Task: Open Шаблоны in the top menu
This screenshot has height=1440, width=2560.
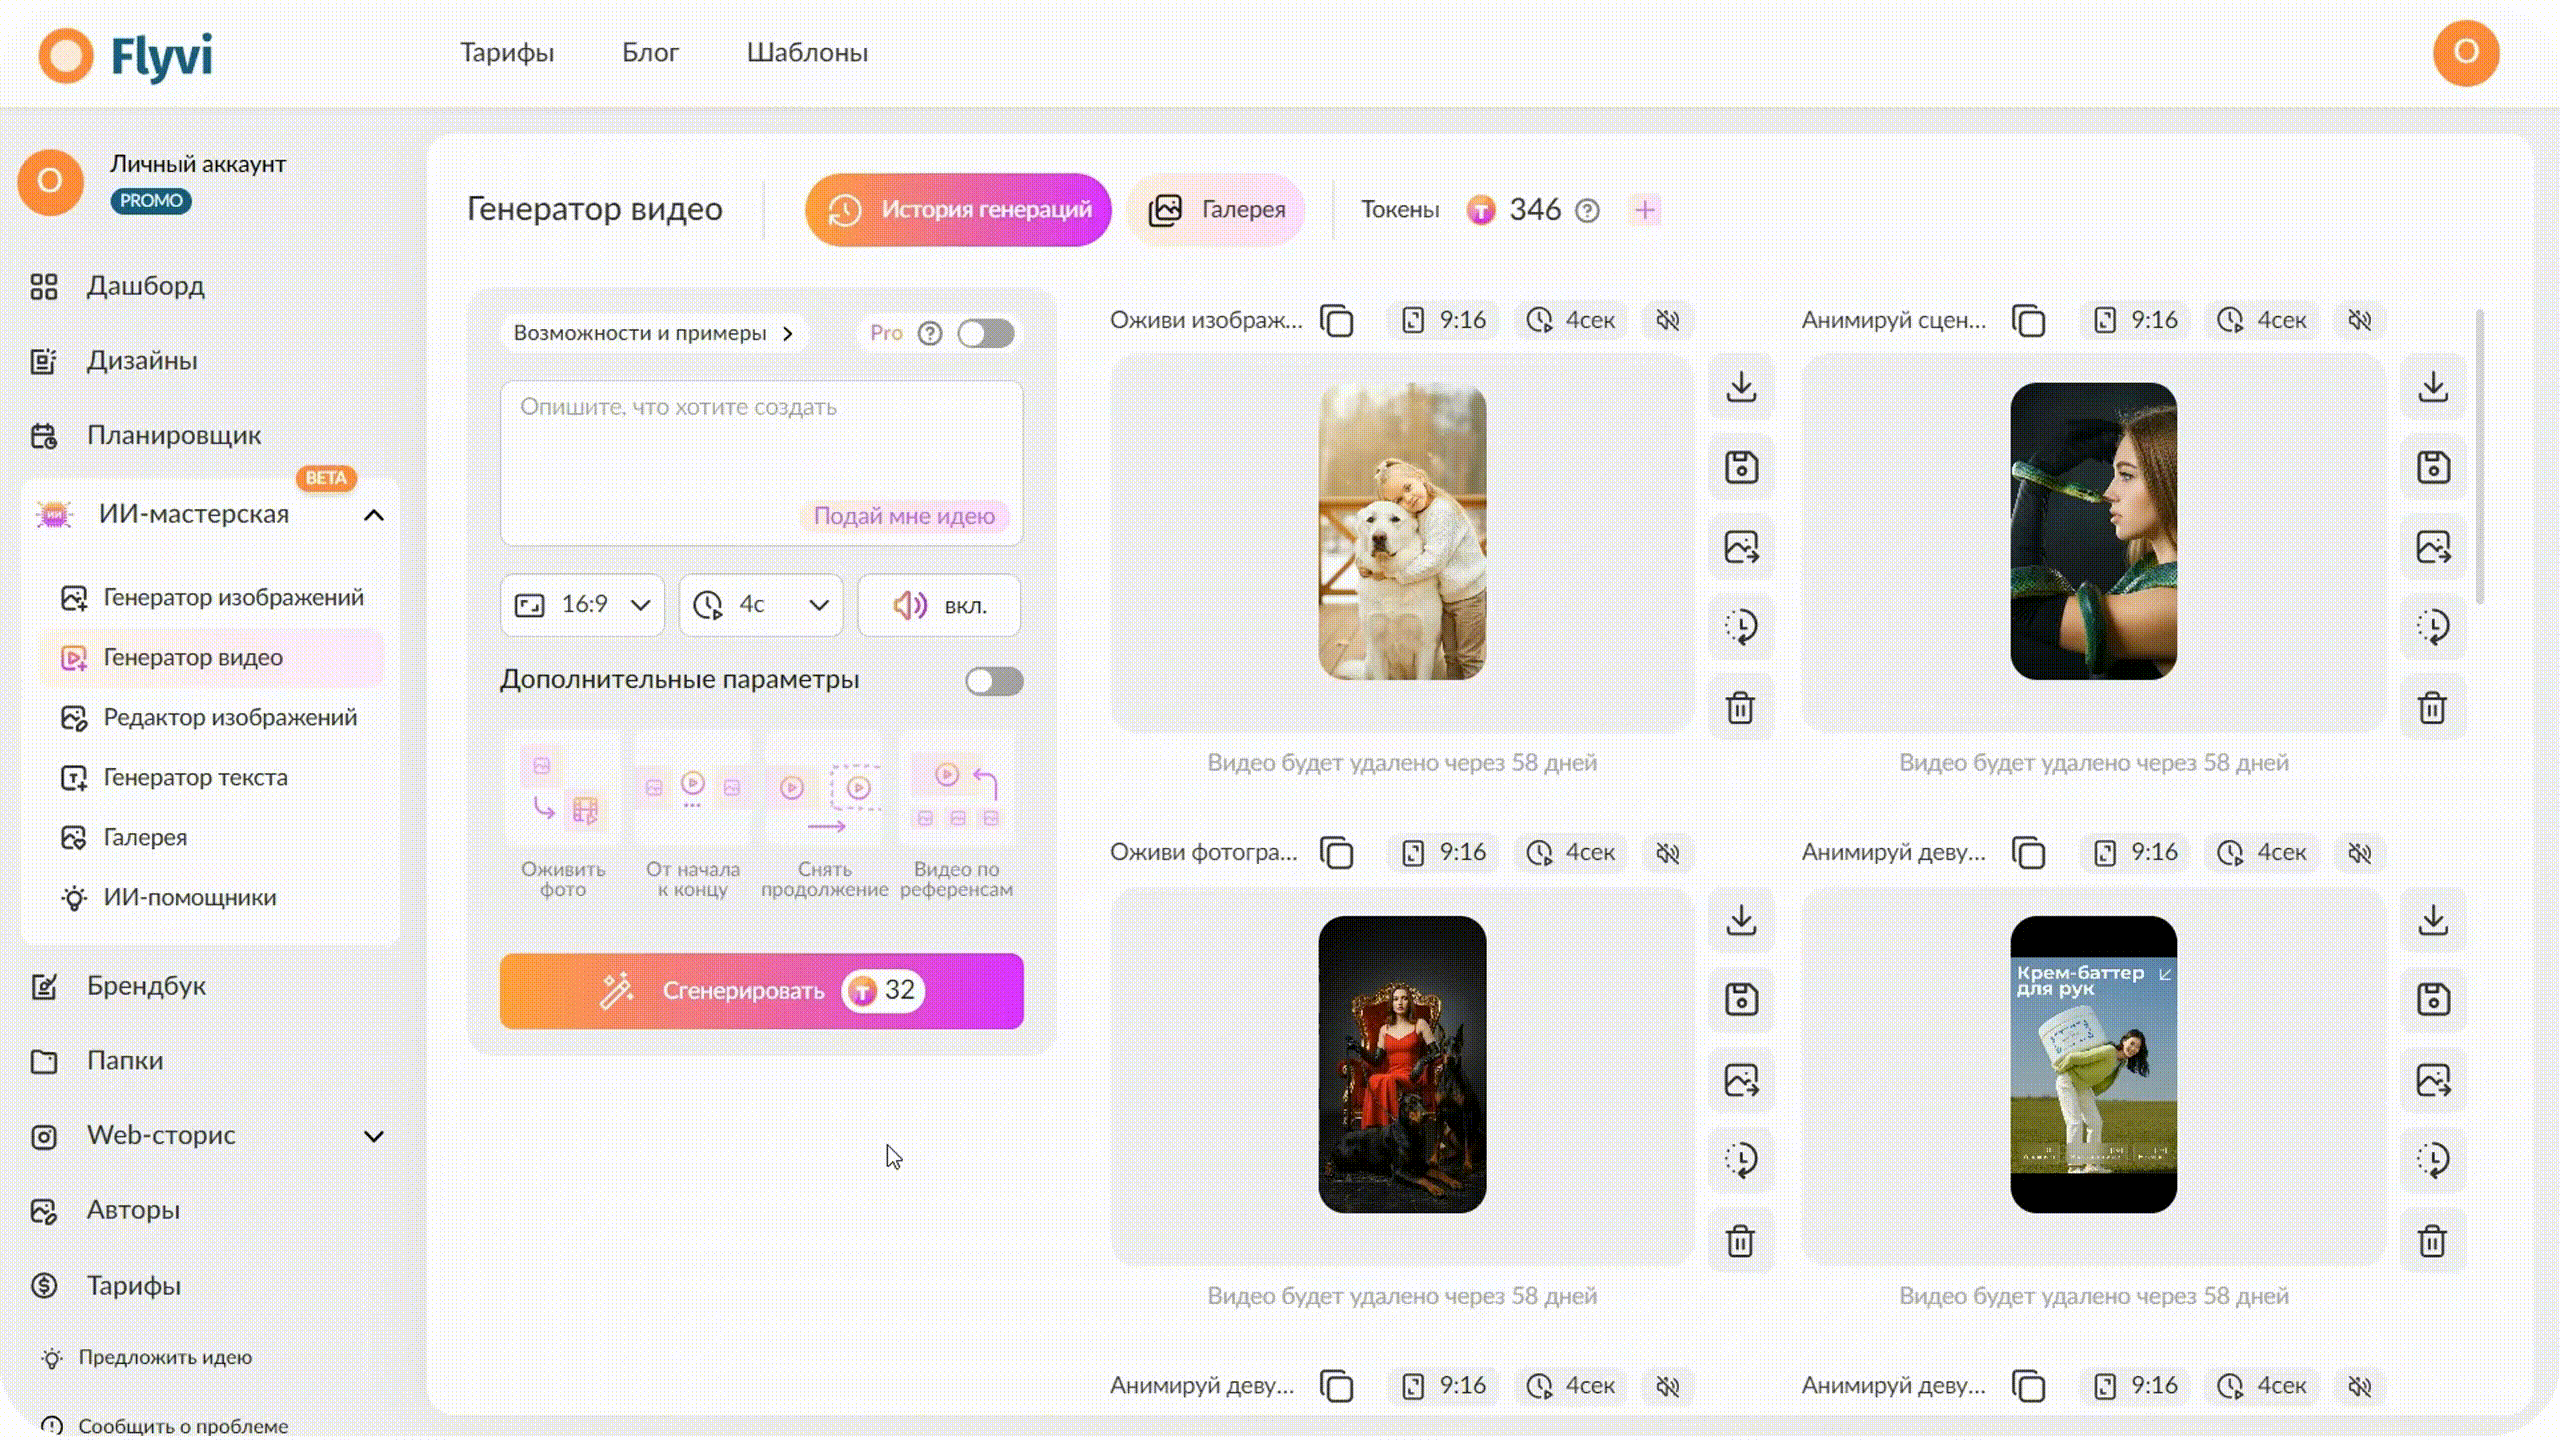Action: (807, 53)
